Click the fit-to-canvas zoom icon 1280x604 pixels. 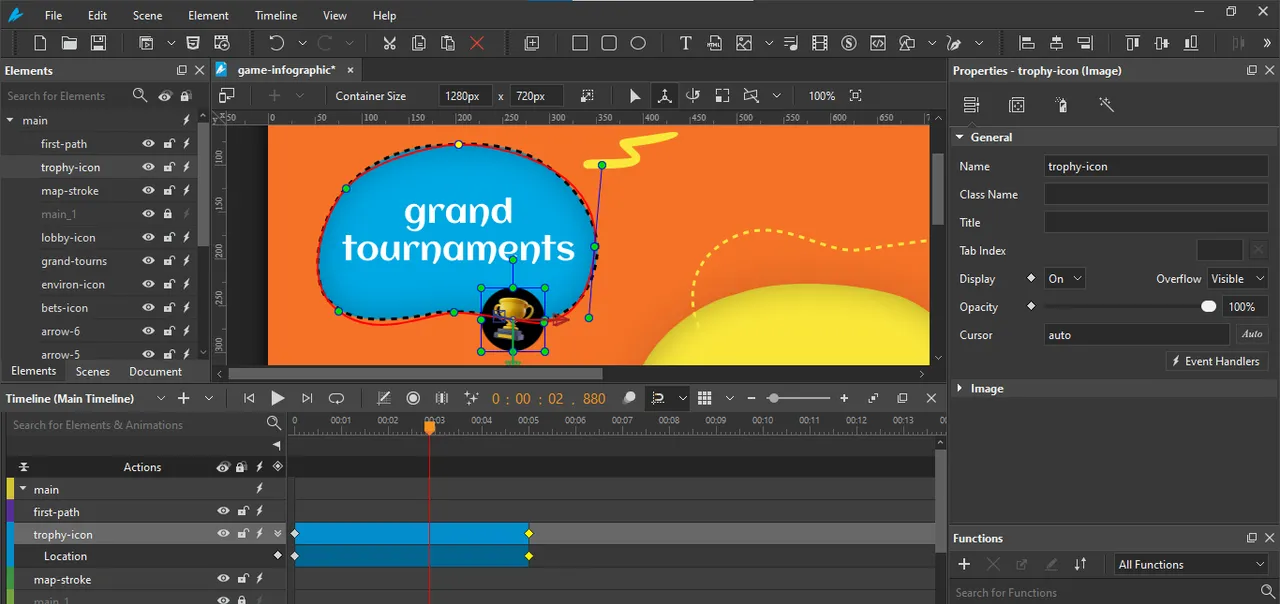[x=855, y=96]
